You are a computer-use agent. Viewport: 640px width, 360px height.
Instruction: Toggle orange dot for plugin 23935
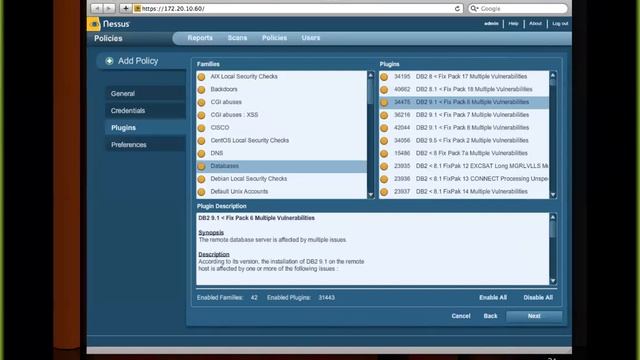tap(384, 166)
